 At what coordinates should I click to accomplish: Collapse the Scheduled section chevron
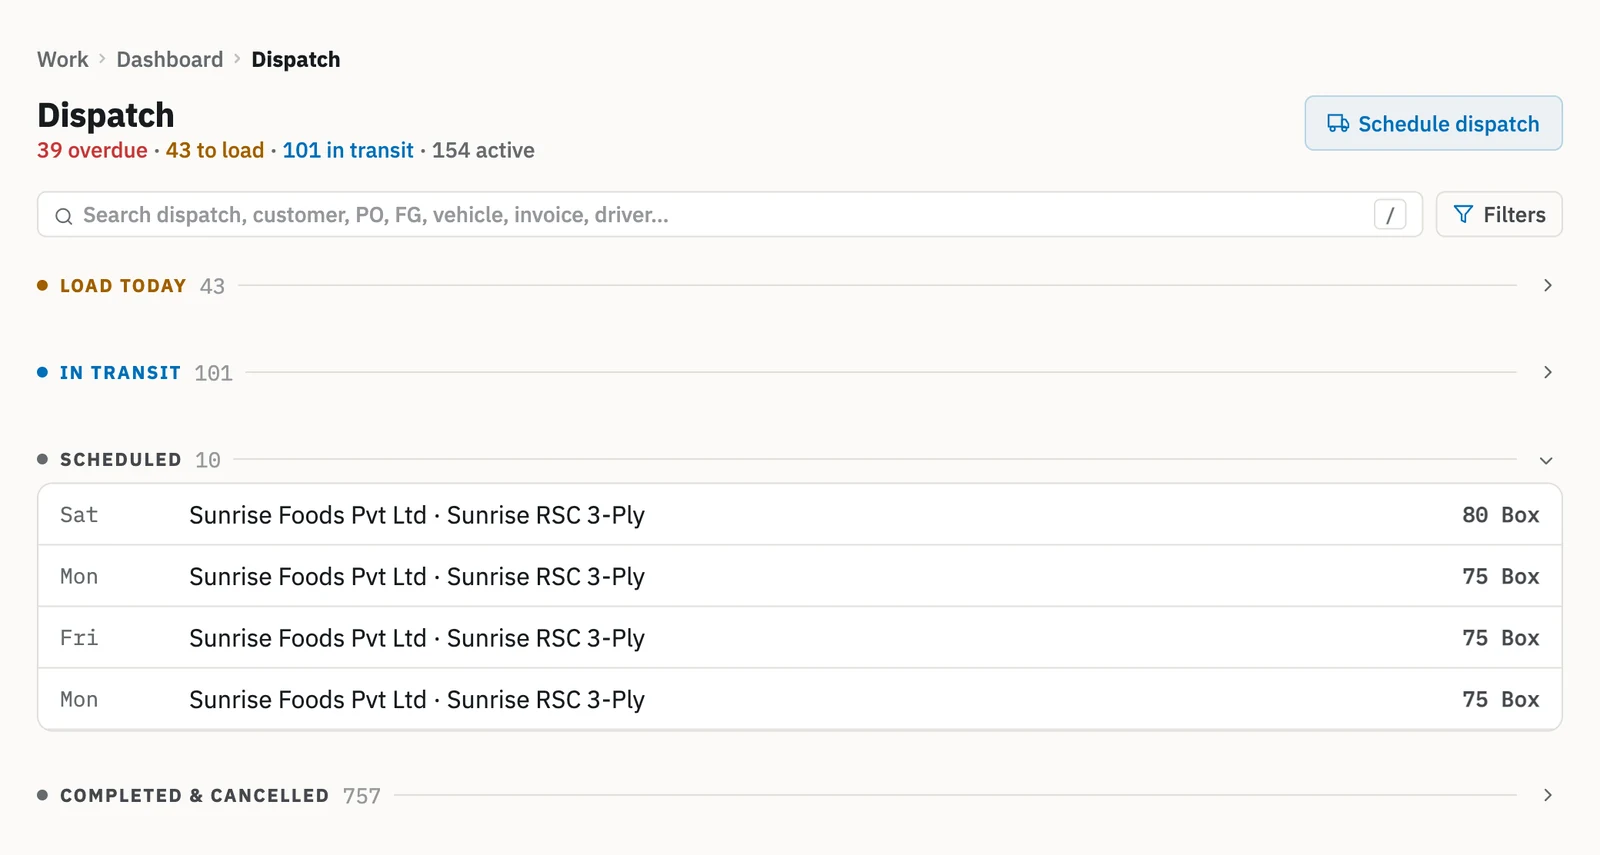click(x=1546, y=460)
